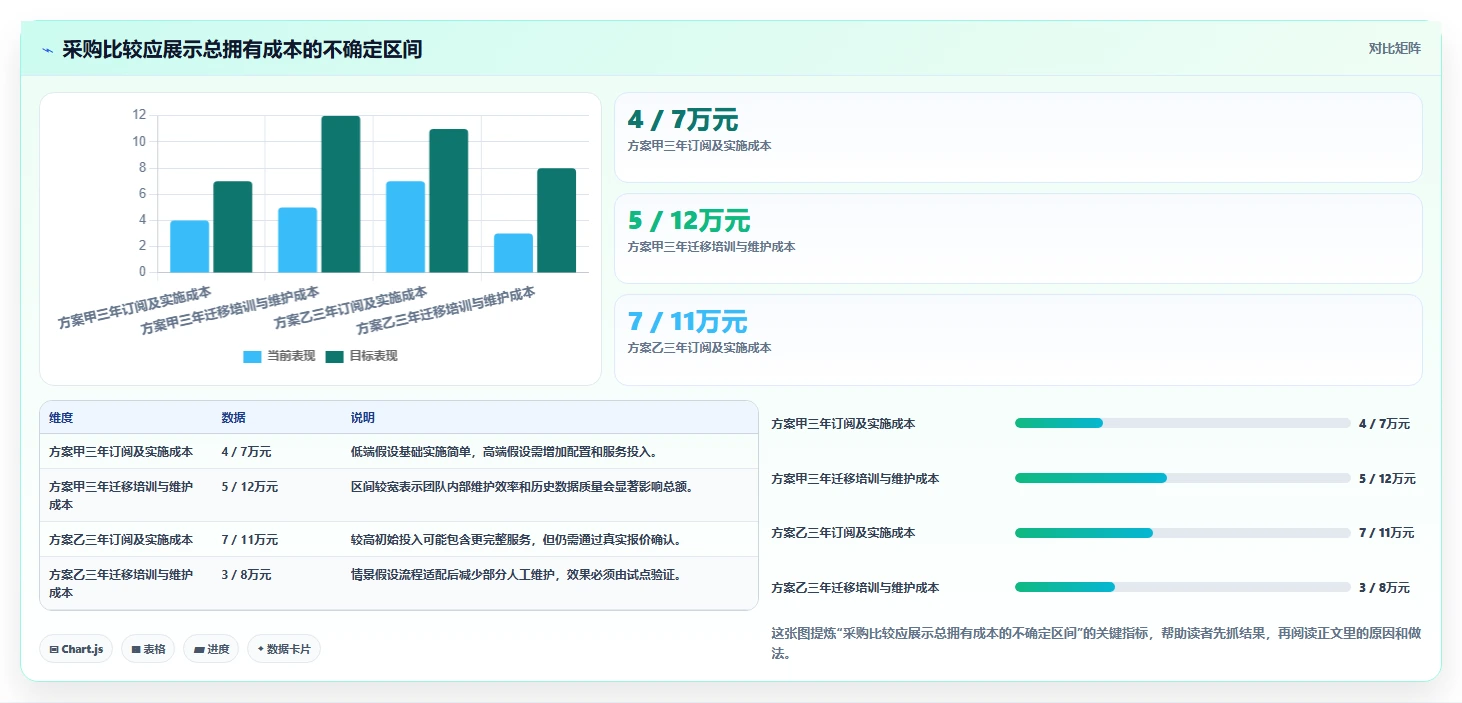Click progress value label 4 / 7万元
The width and height of the screenshot is (1462, 703).
[1384, 424]
